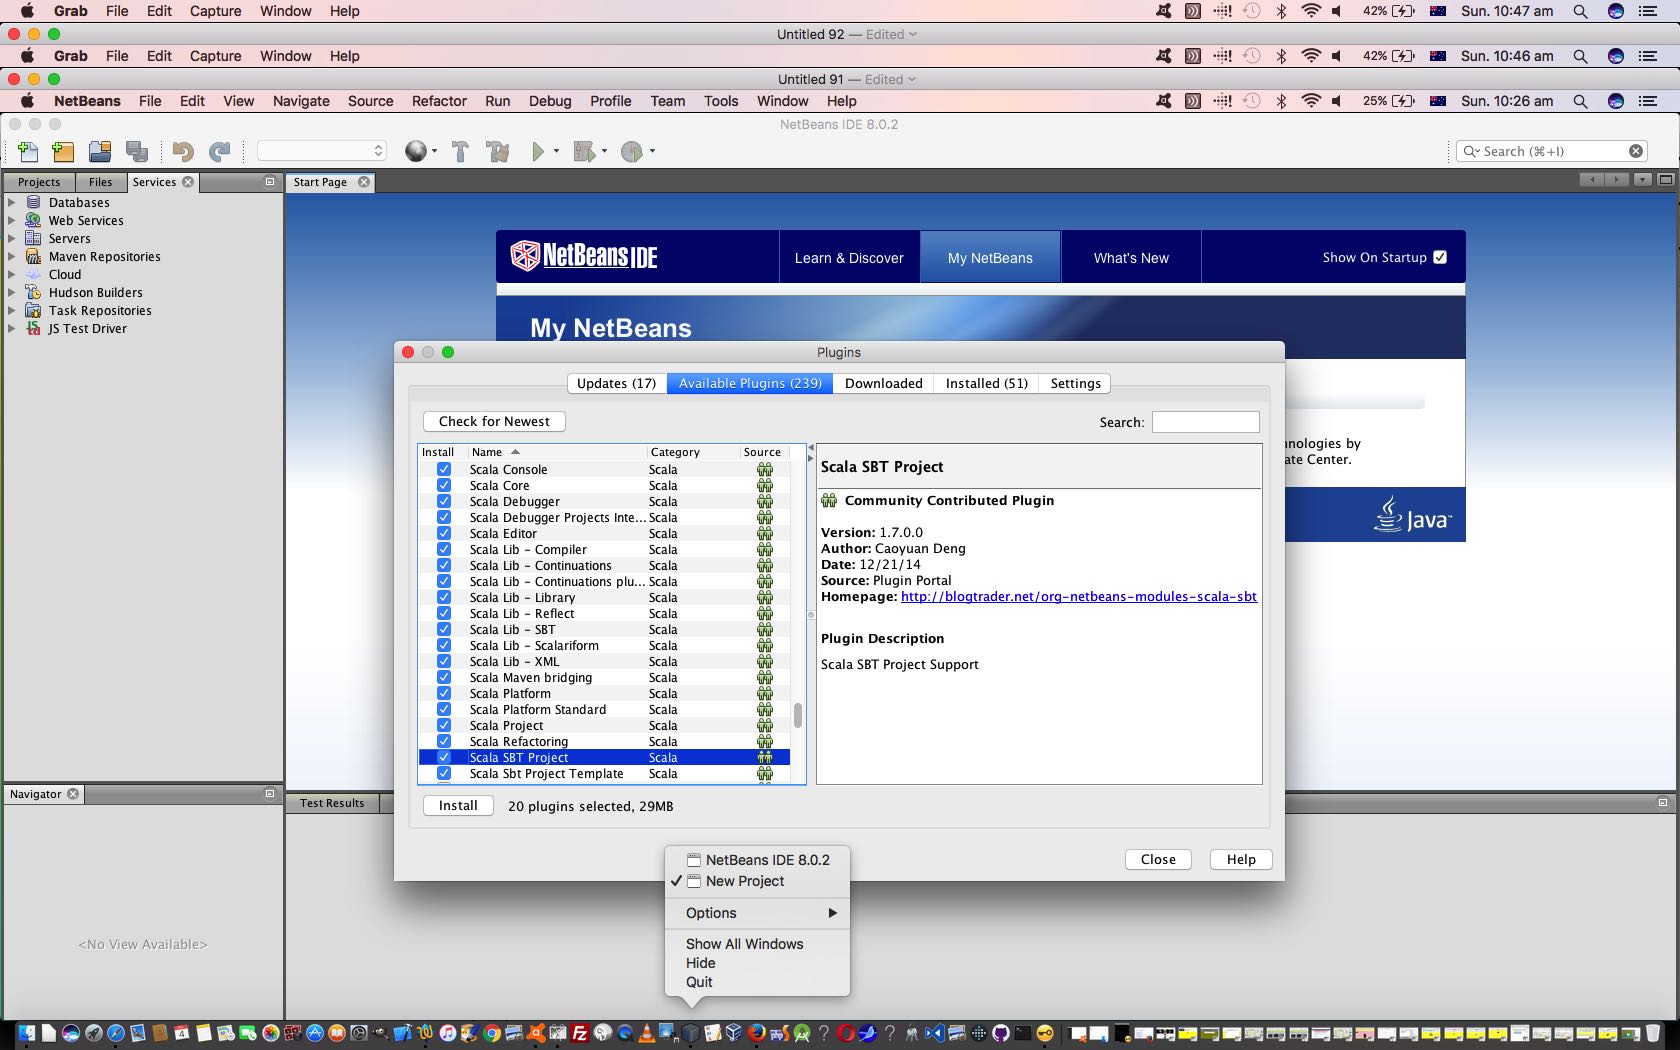Viewport: 1680px width, 1050px height.
Task: Click the Open Project toolbar icon
Action: click(100, 151)
